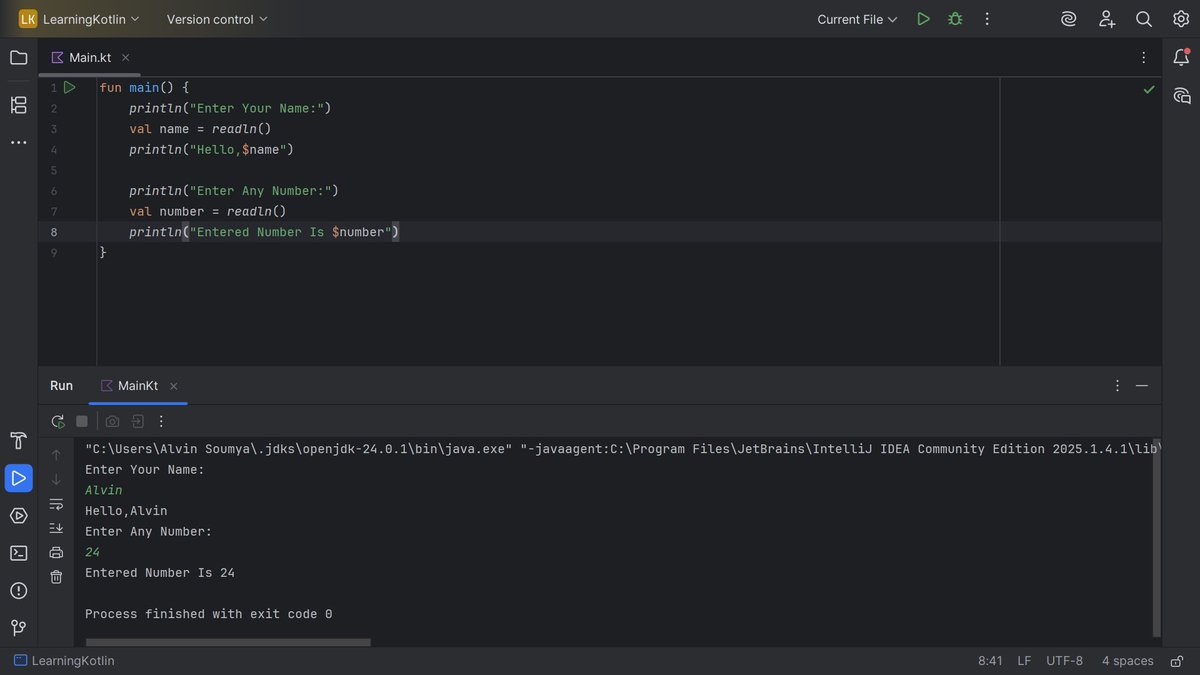Open the Terminal tool window

pyautogui.click(x=18, y=553)
